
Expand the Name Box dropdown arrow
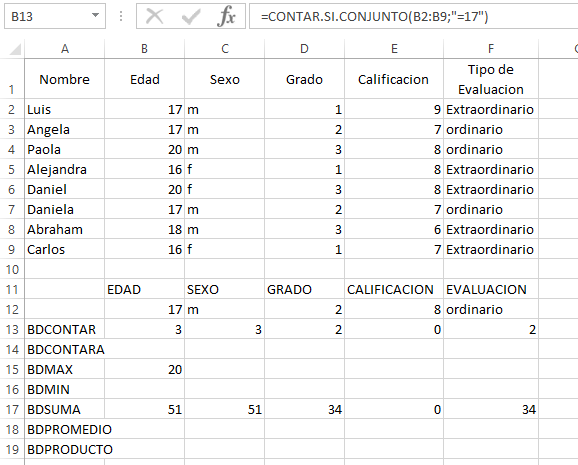point(95,15)
